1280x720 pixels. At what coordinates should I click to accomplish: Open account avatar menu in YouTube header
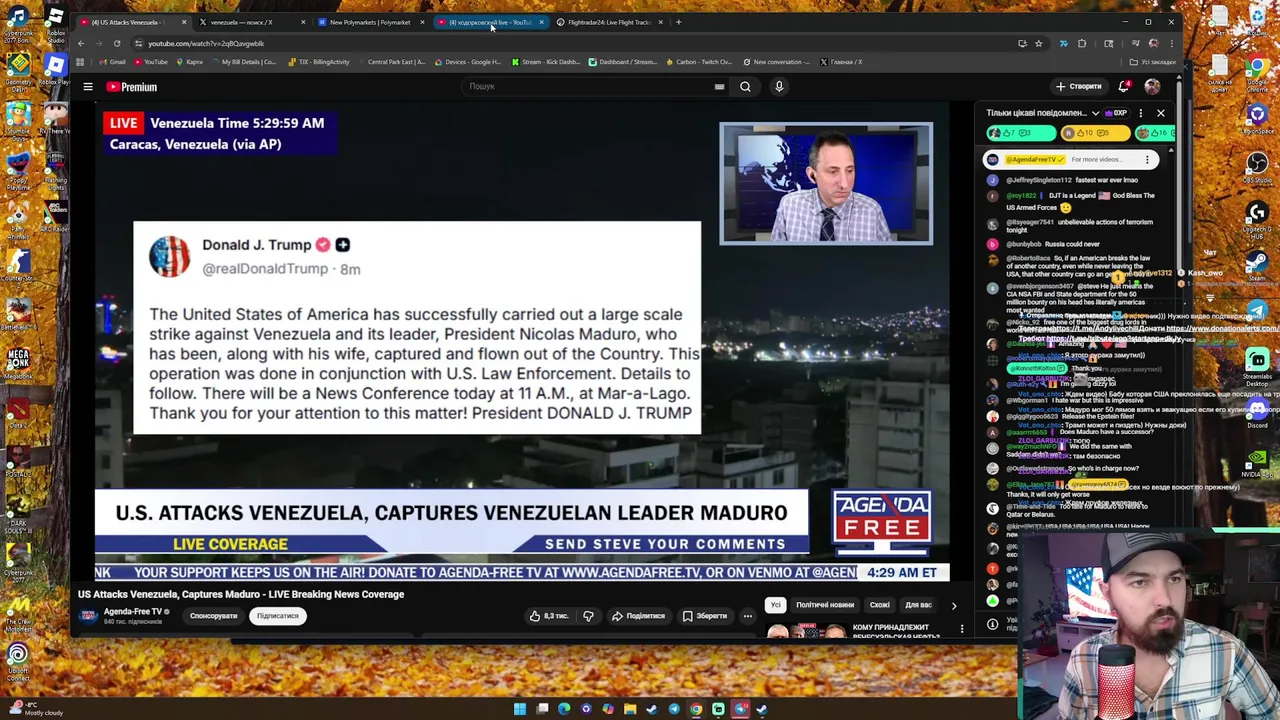tap(1152, 86)
